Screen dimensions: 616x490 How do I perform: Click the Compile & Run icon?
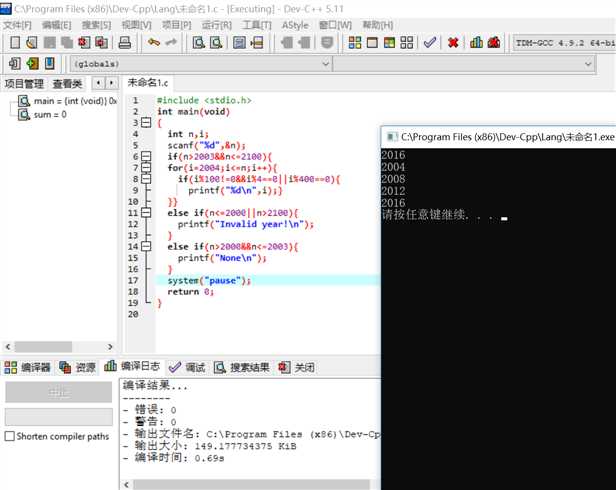[389, 42]
